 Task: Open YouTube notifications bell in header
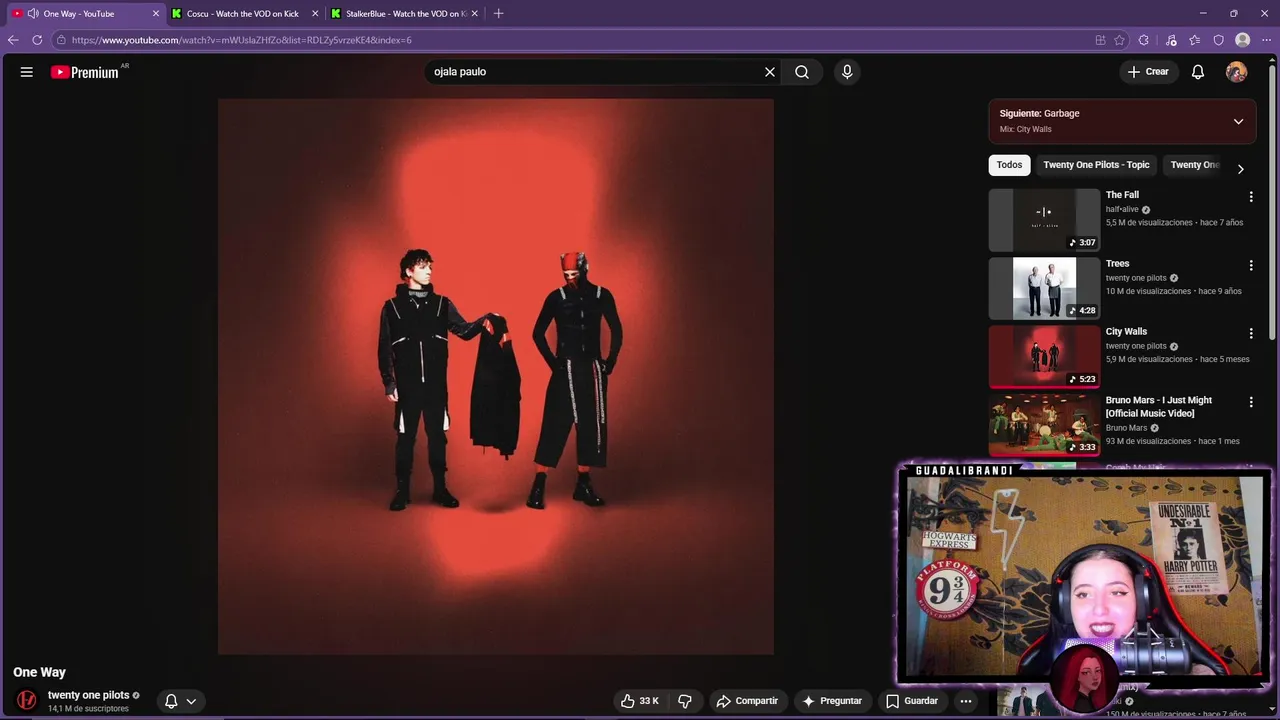[1198, 72]
